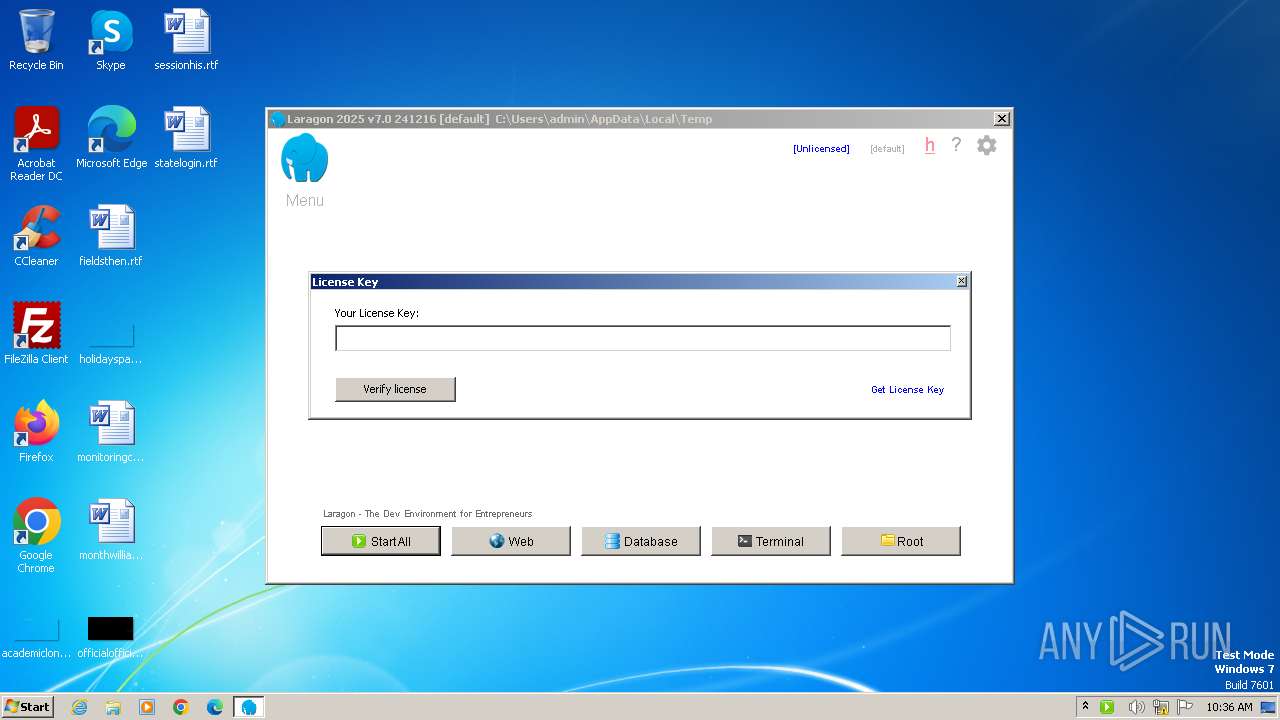Open File Explorer from the taskbar

tap(113, 707)
